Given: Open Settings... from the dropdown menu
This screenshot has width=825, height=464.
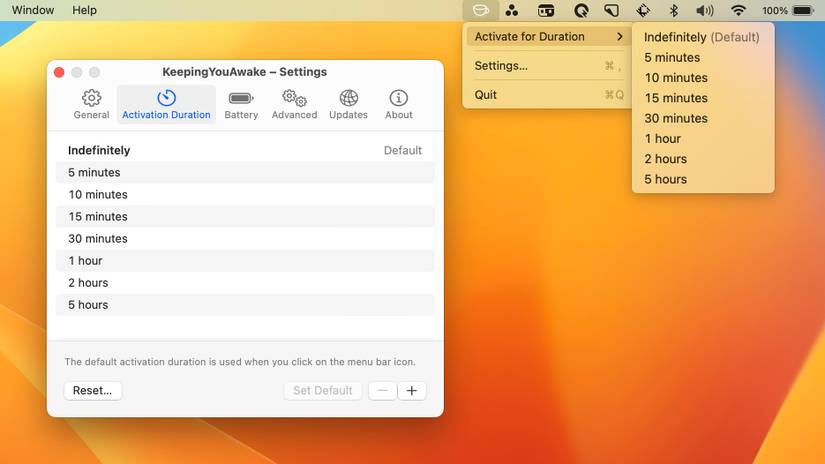Looking at the screenshot, I should pyautogui.click(x=548, y=66).
